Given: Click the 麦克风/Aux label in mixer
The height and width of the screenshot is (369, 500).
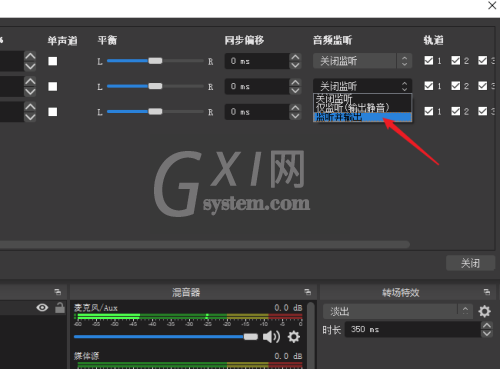Looking at the screenshot, I should [x=96, y=308].
